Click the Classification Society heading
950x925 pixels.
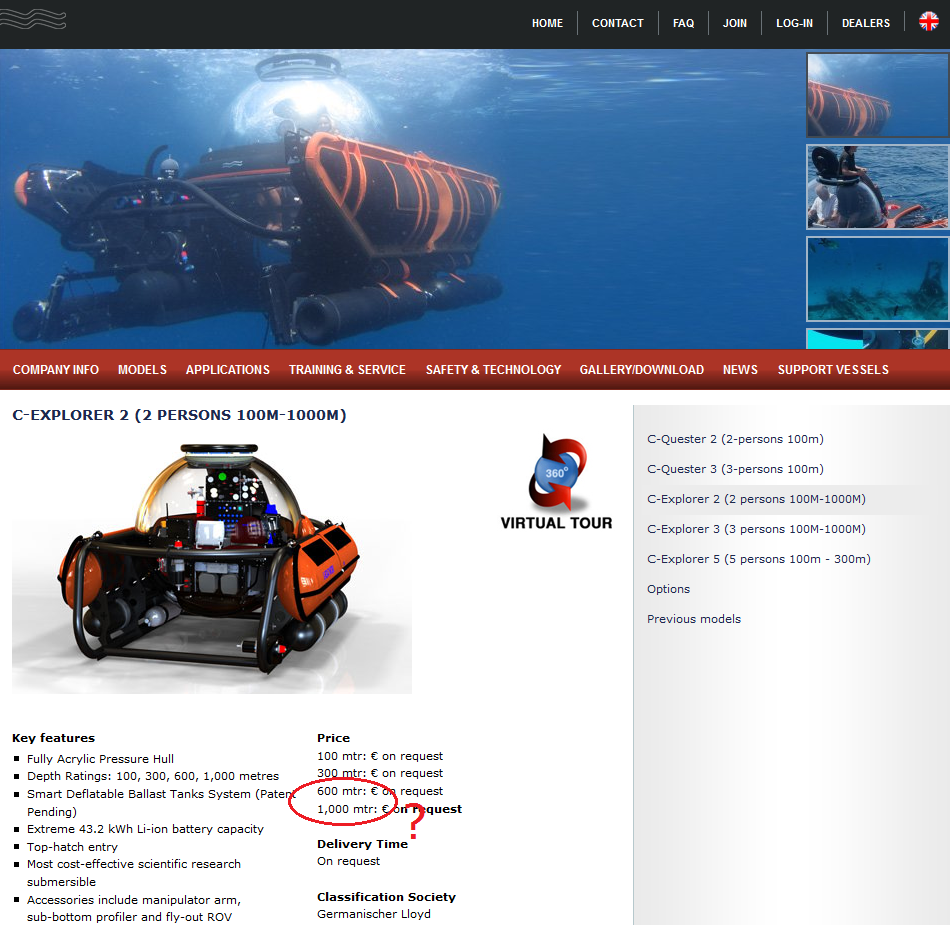(386, 897)
